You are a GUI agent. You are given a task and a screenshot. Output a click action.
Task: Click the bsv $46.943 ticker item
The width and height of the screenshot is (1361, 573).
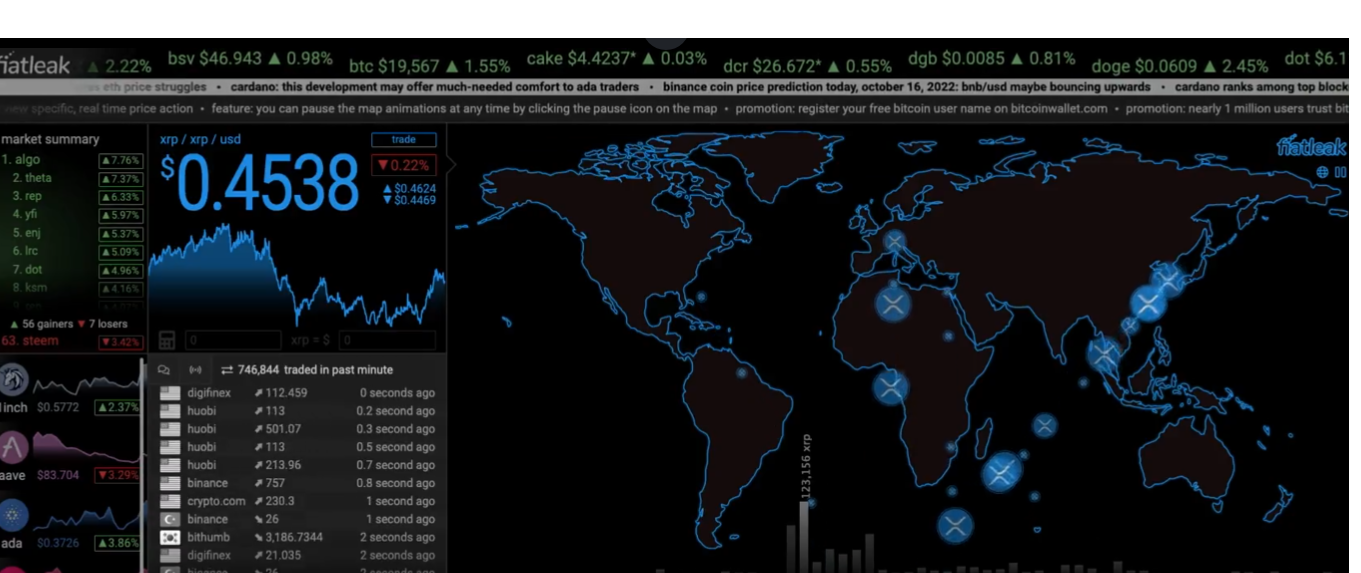[x=250, y=60]
